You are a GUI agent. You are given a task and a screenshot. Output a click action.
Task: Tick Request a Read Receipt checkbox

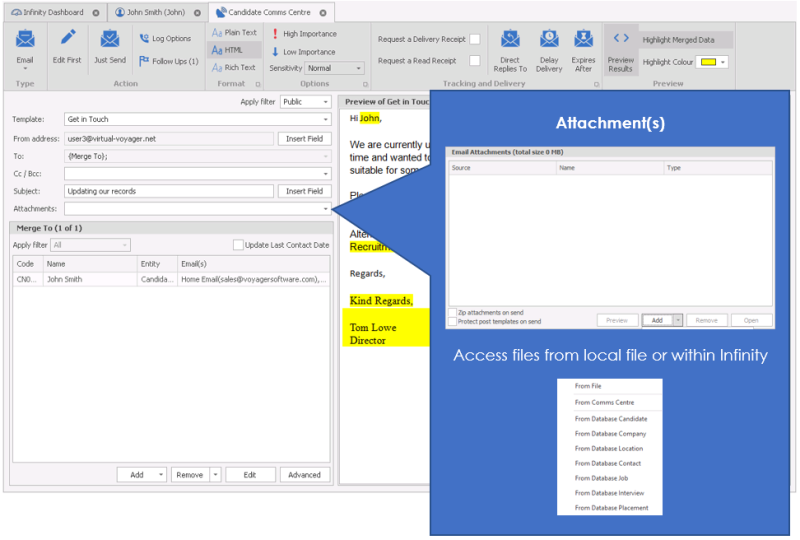475,61
